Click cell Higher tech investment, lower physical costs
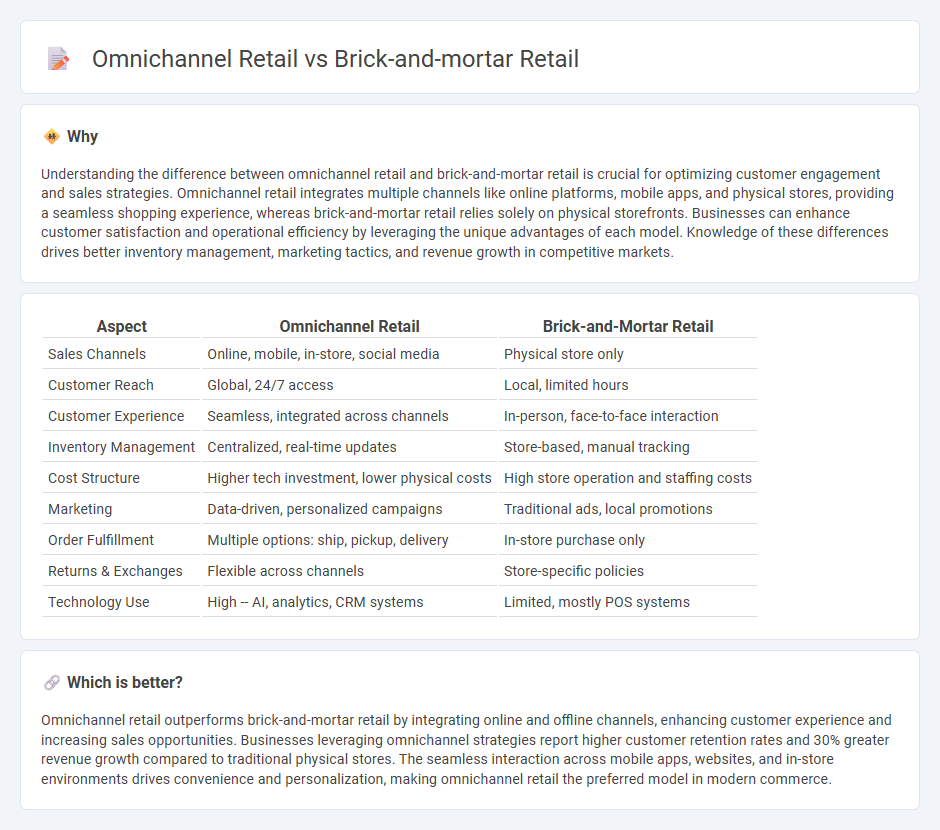This screenshot has height=830, width=940. tap(349, 478)
